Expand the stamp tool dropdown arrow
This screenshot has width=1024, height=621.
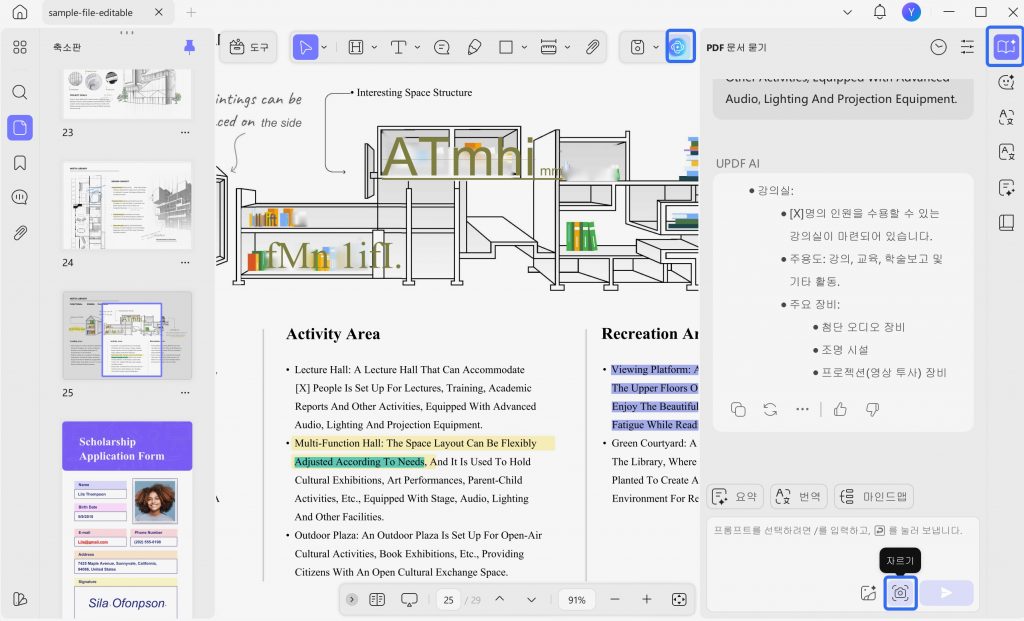pos(568,47)
